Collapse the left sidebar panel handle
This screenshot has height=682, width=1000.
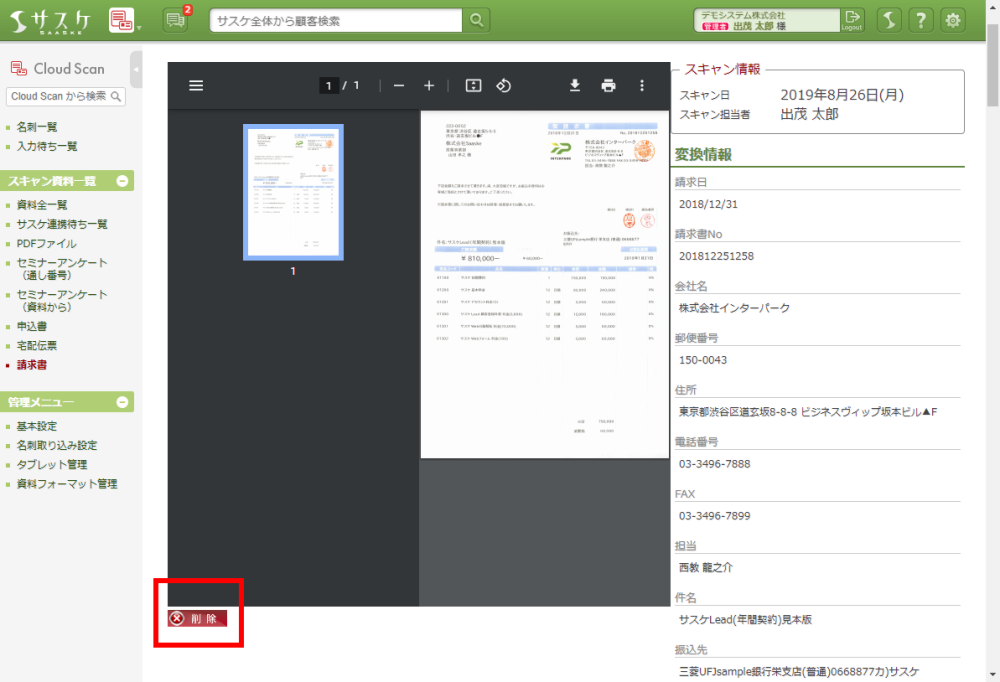tap(136, 70)
